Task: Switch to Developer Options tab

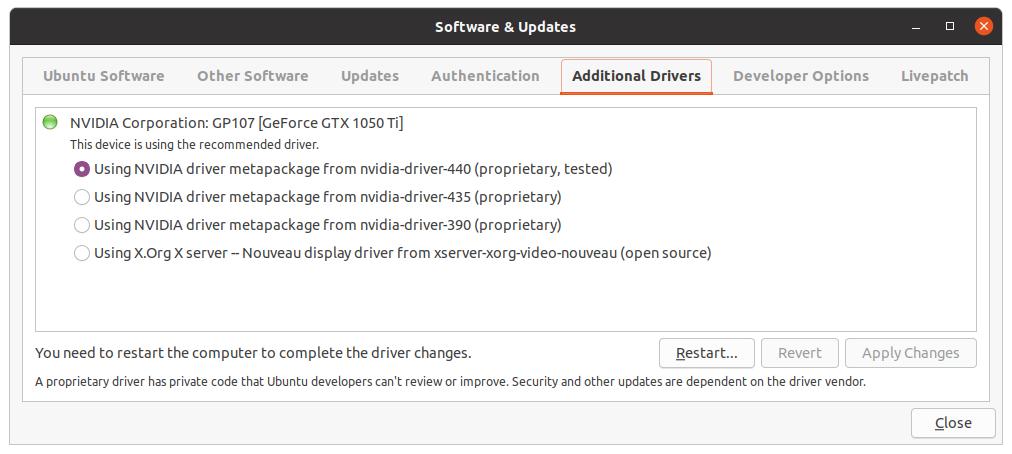Action: point(801,76)
